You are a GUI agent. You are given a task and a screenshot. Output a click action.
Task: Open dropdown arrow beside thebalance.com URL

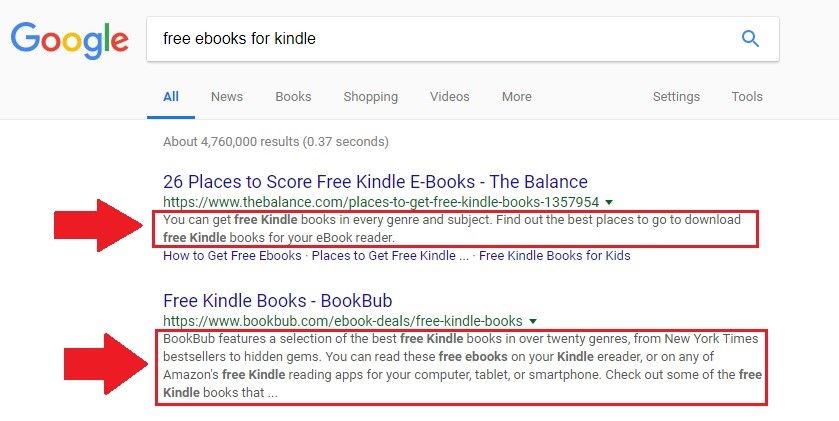[609, 202]
